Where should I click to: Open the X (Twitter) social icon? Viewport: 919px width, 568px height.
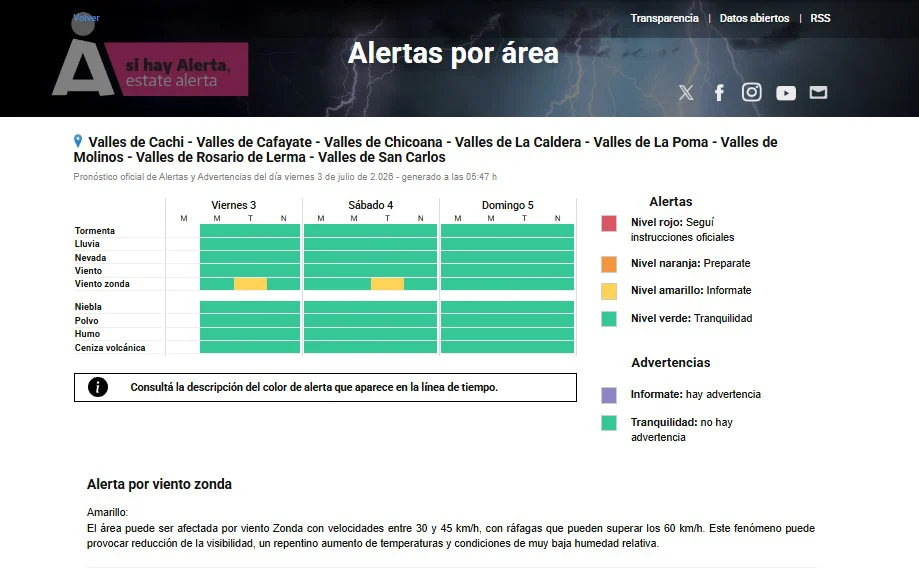point(686,93)
